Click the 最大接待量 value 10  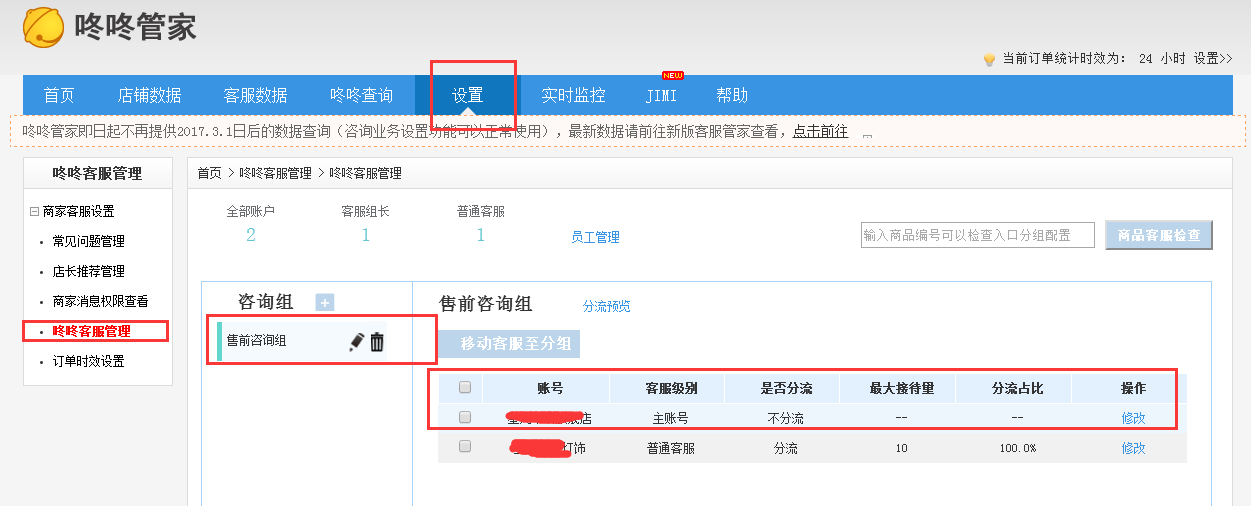point(902,448)
